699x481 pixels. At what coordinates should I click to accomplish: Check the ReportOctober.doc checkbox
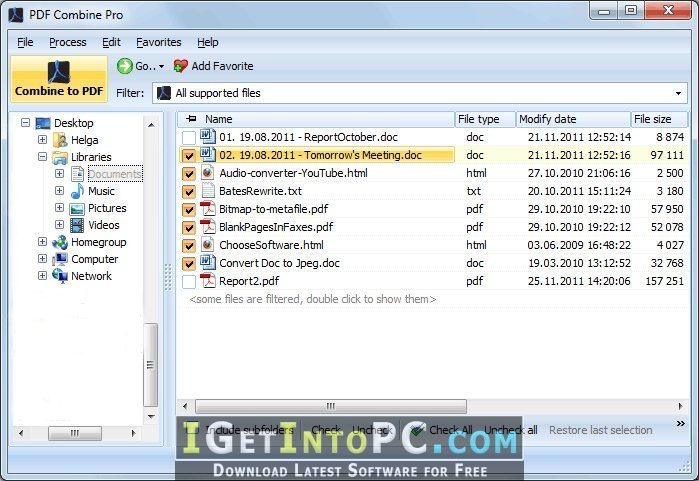point(189,138)
